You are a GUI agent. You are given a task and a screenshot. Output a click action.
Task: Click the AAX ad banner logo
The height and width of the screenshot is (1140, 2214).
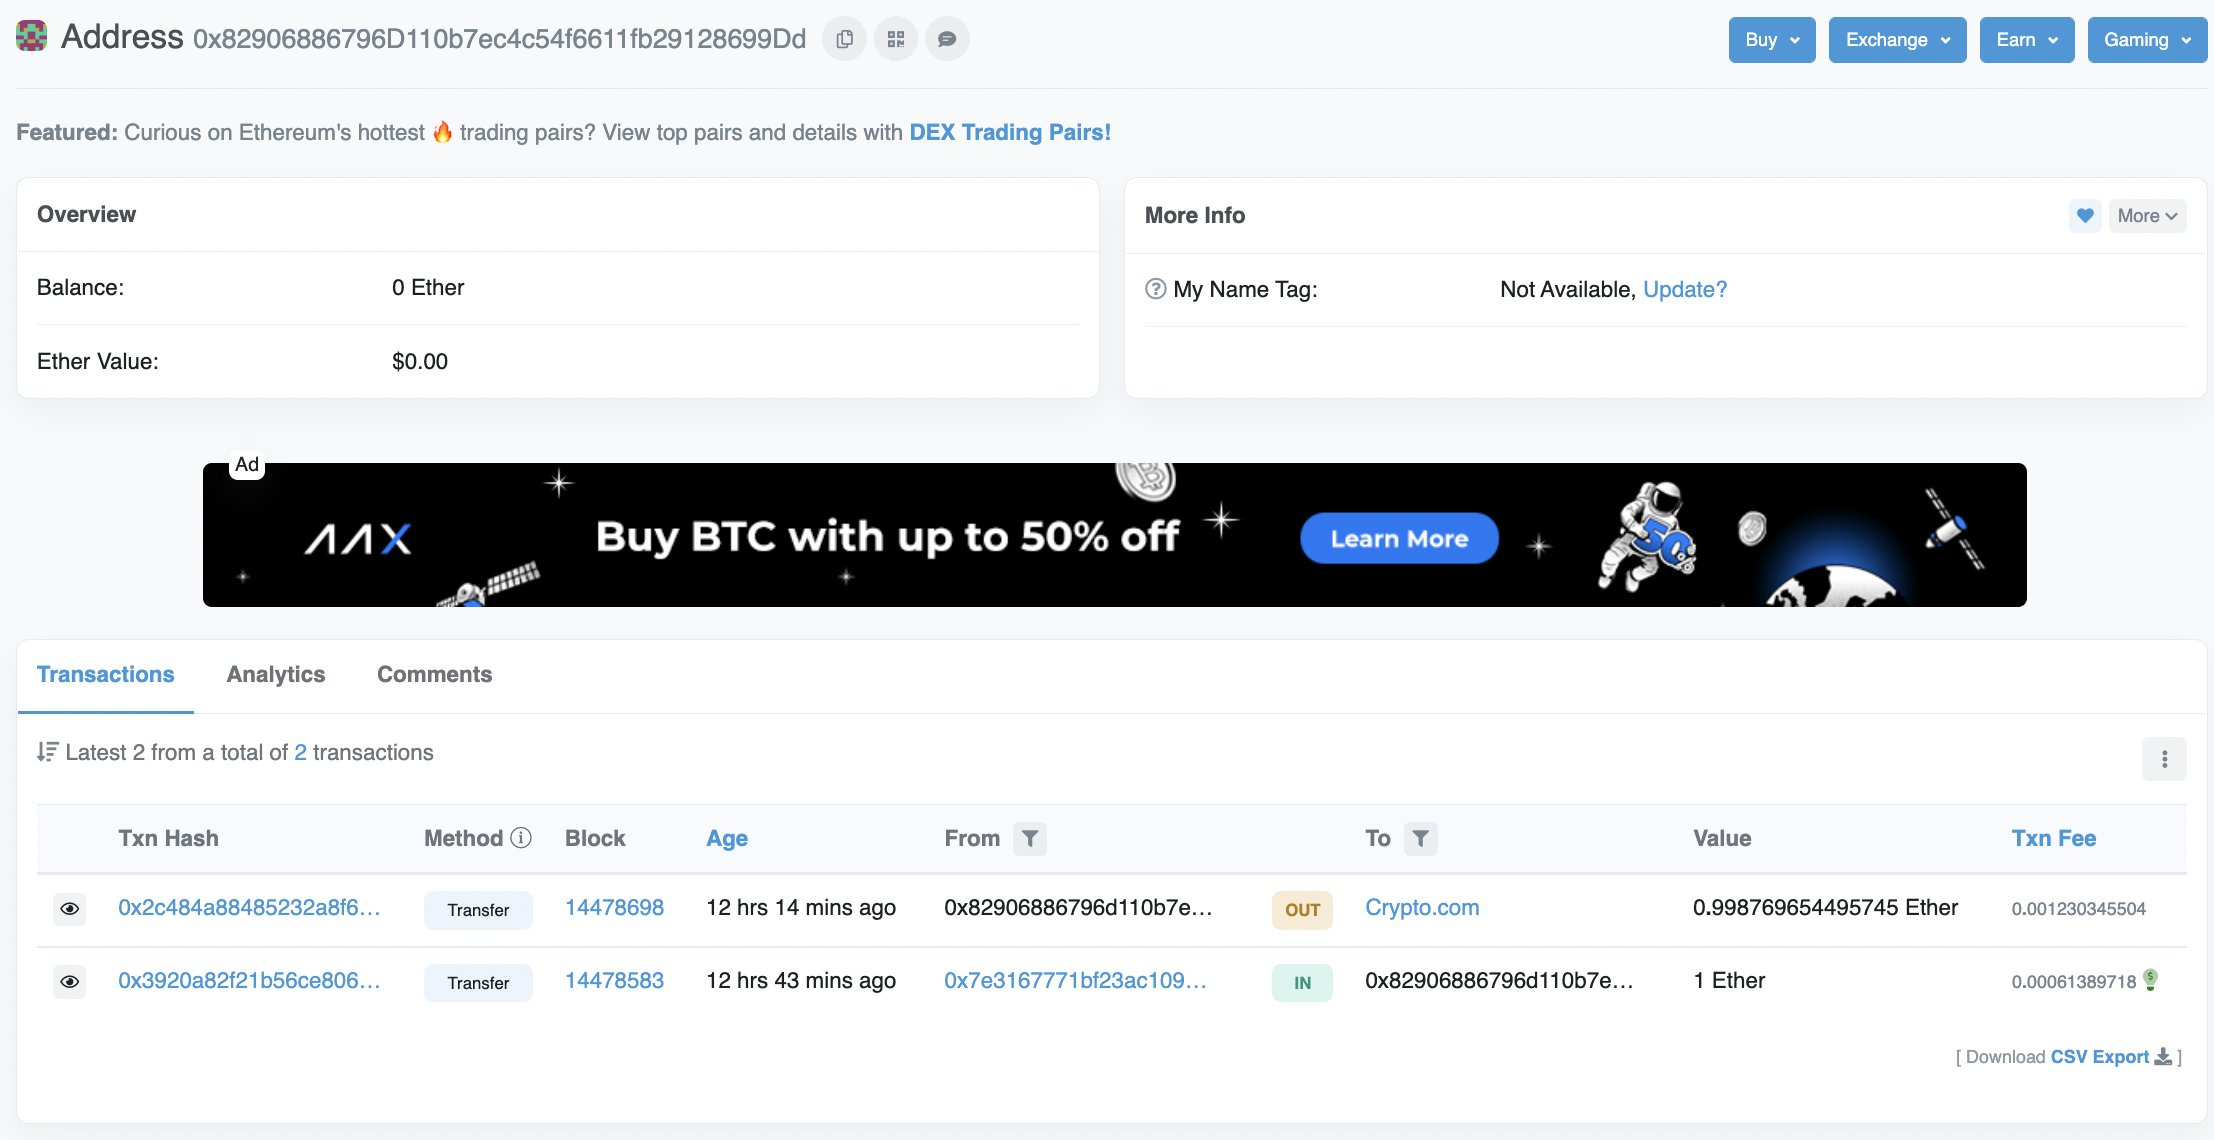[357, 539]
